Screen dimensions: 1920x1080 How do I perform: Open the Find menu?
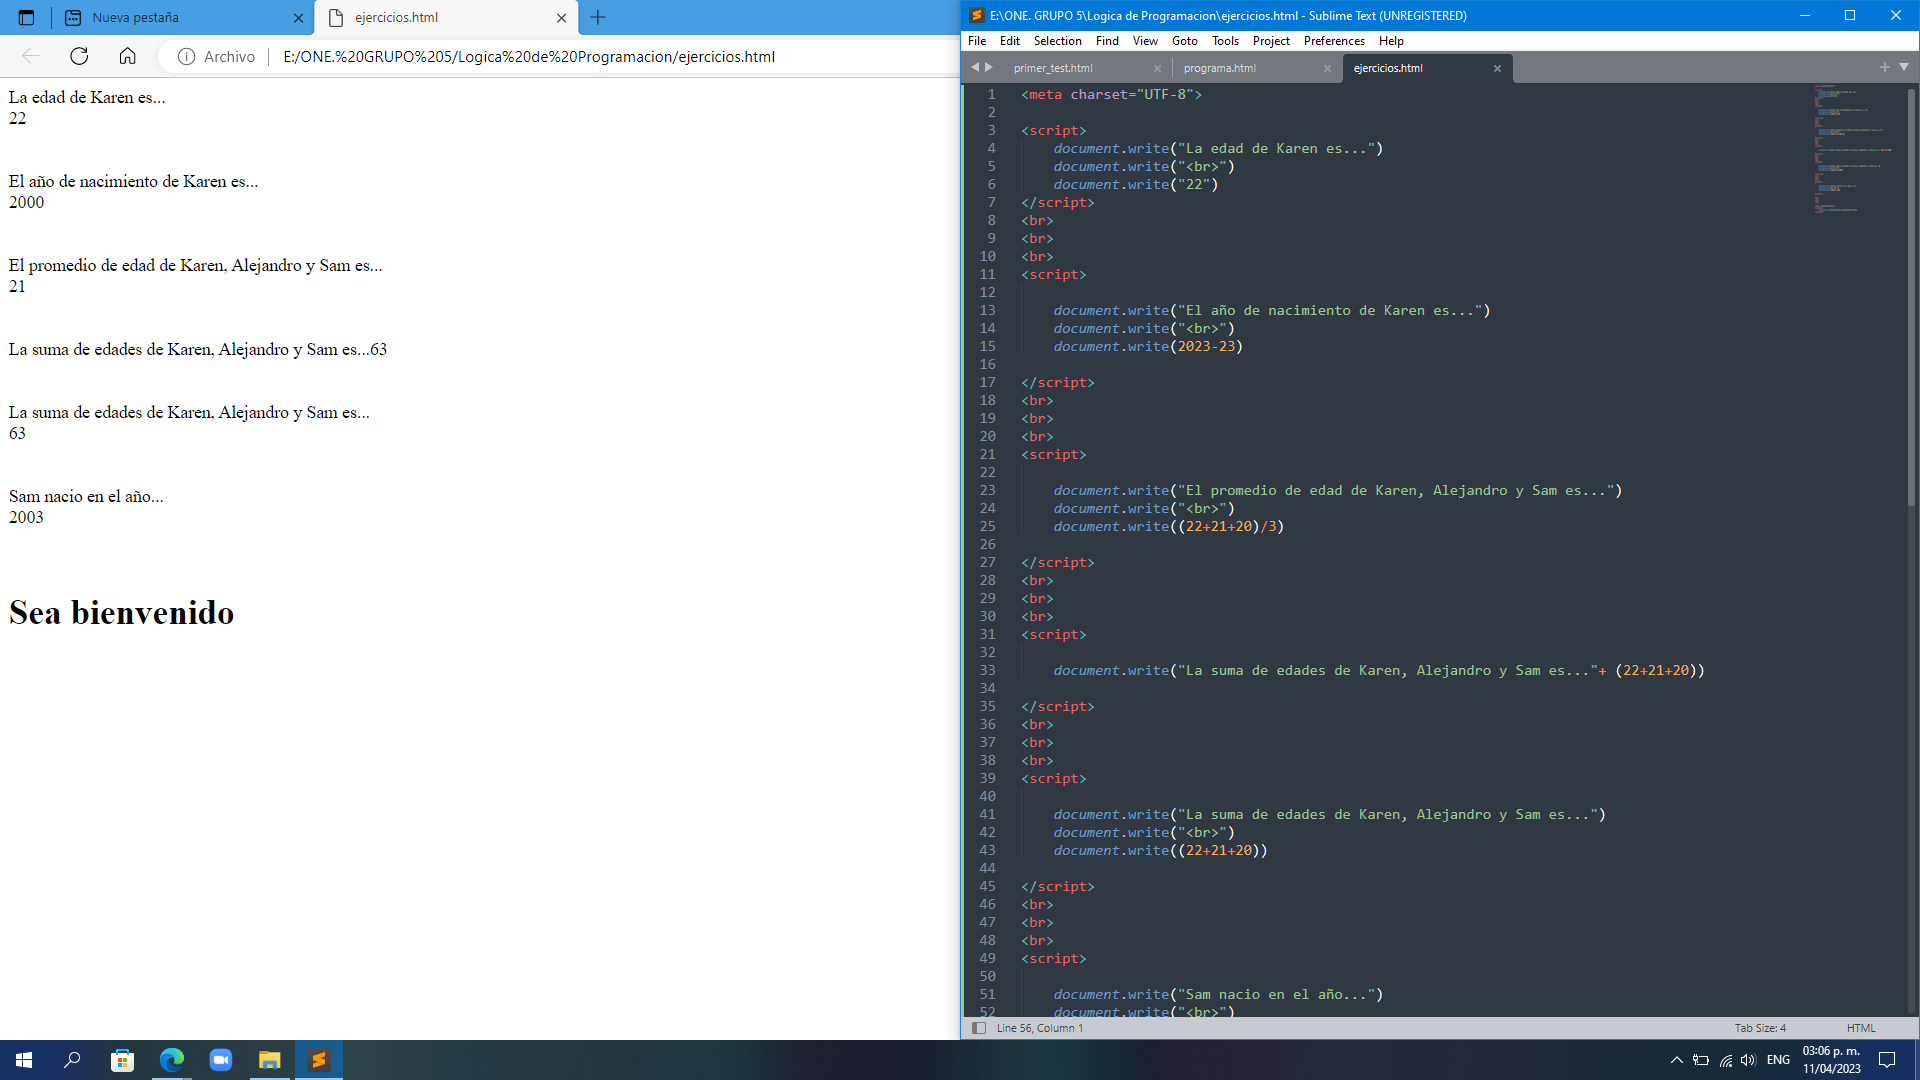pyautogui.click(x=1107, y=41)
